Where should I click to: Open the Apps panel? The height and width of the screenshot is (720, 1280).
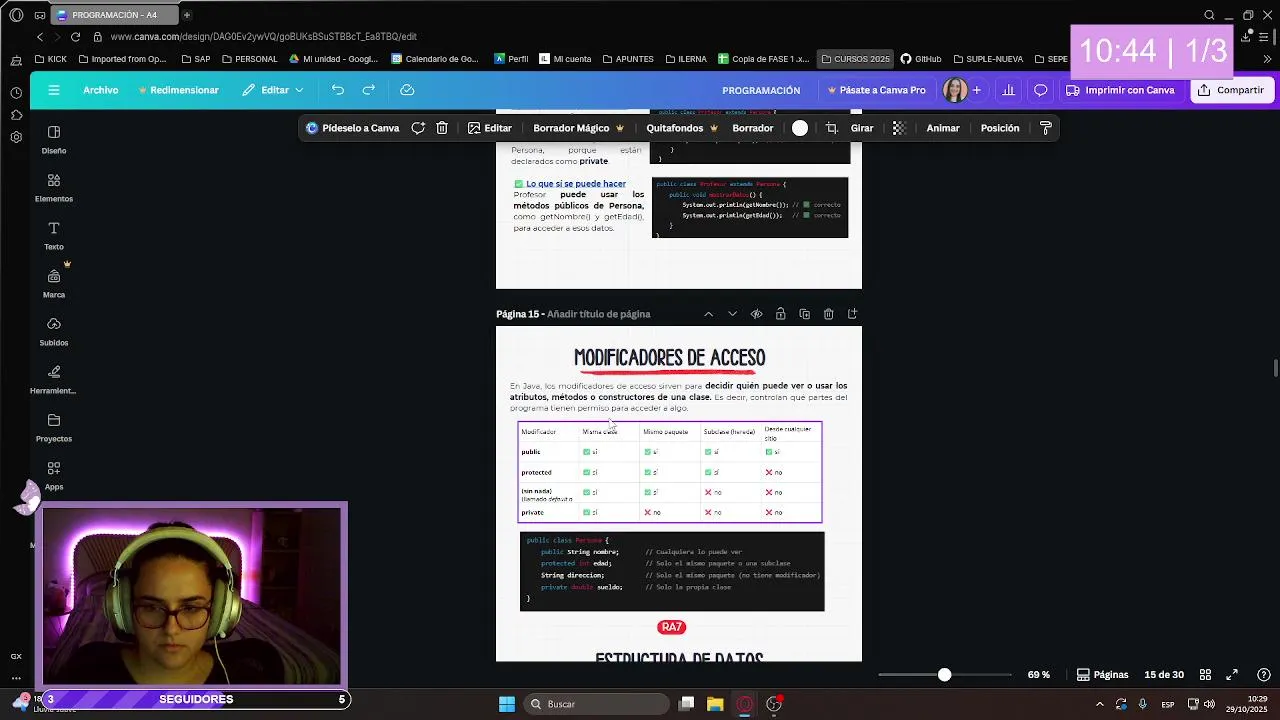click(54, 475)
